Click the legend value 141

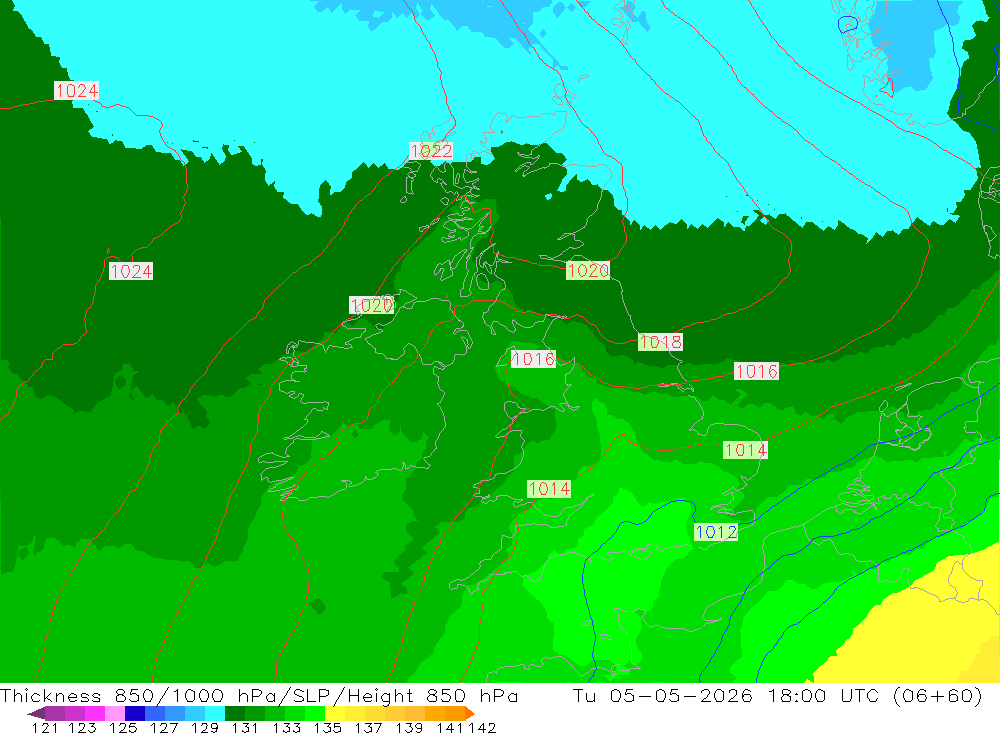452,727
